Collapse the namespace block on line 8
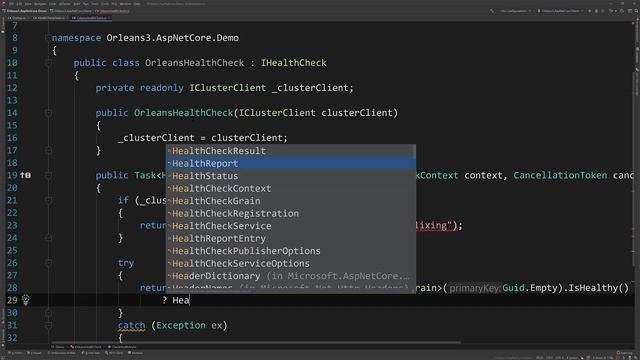640x360 pixels. click(x=48, y=38)
